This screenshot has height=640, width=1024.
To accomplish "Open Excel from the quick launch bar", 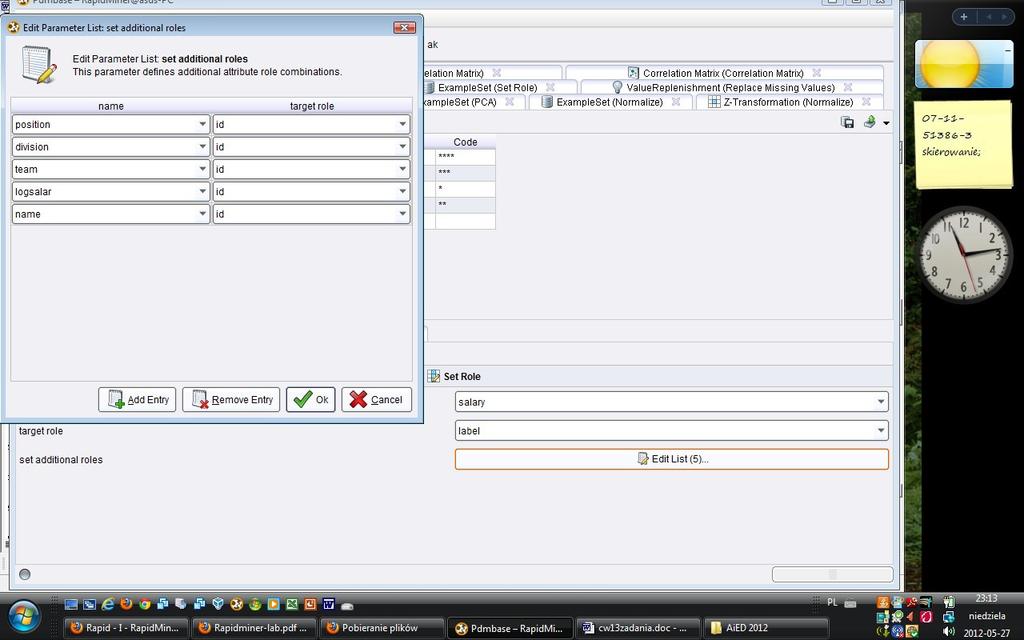I will click(x=292, y=605).
